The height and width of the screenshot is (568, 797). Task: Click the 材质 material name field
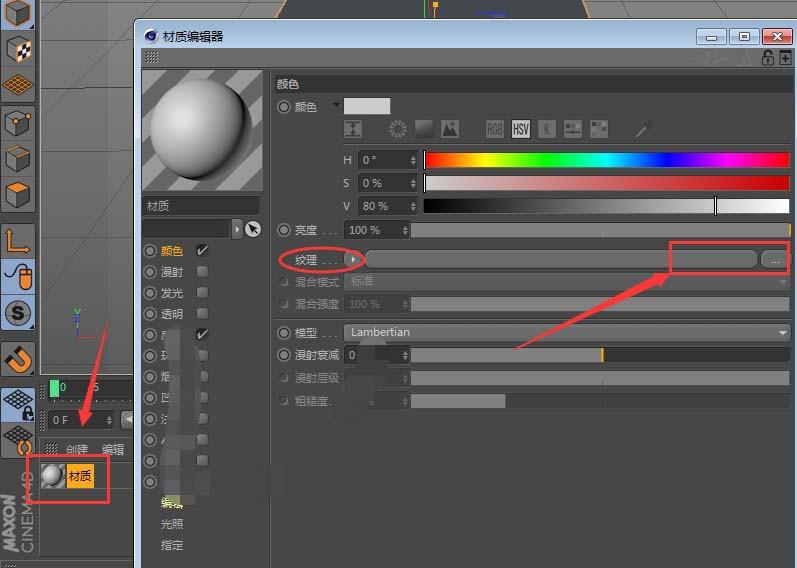201,206
